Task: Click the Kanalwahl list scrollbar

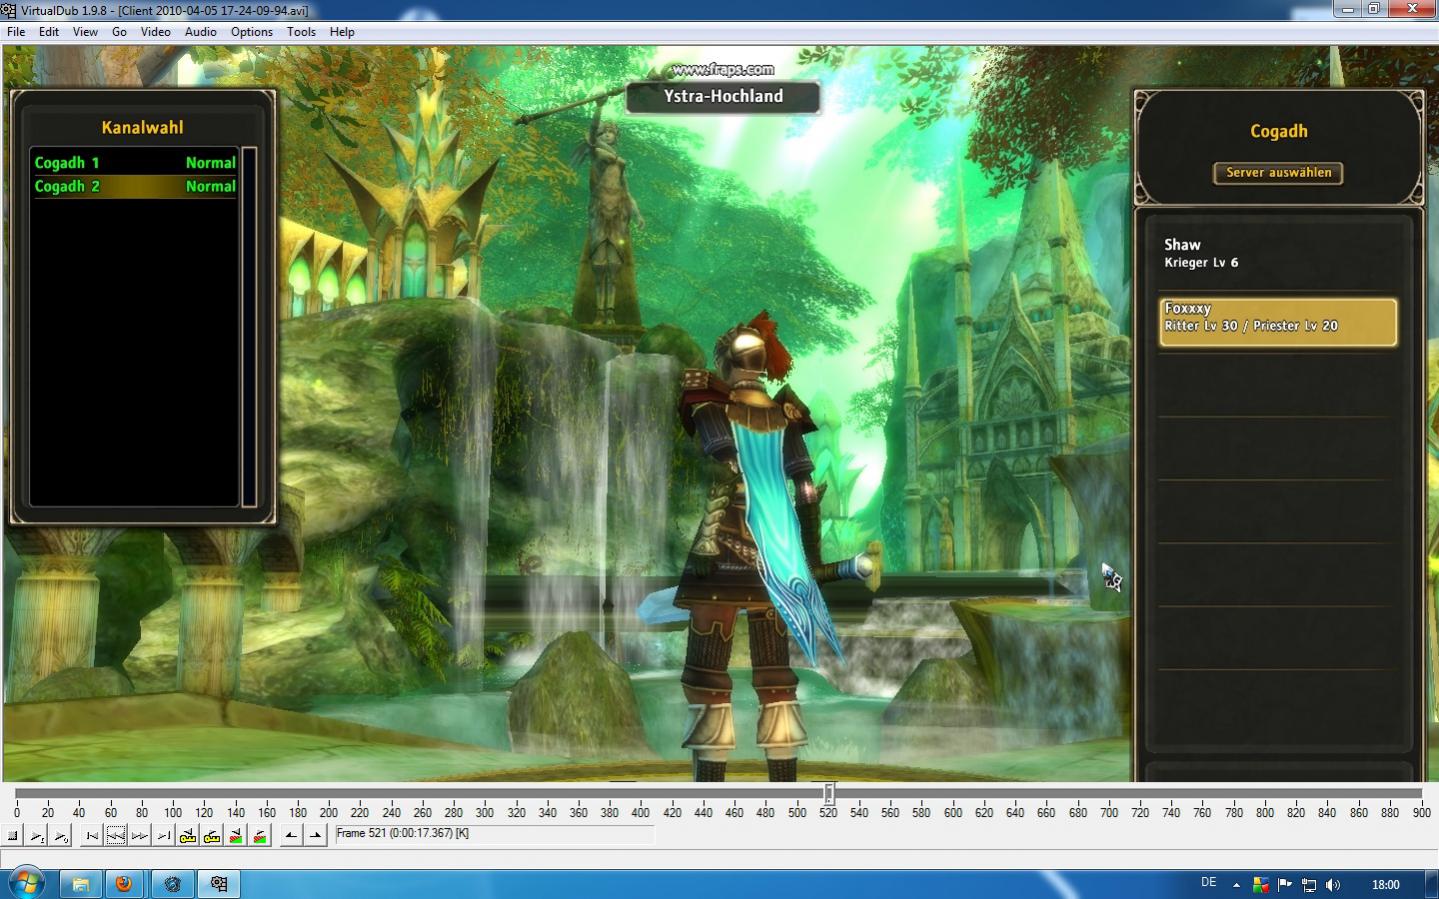Action: tap(250, 327)
